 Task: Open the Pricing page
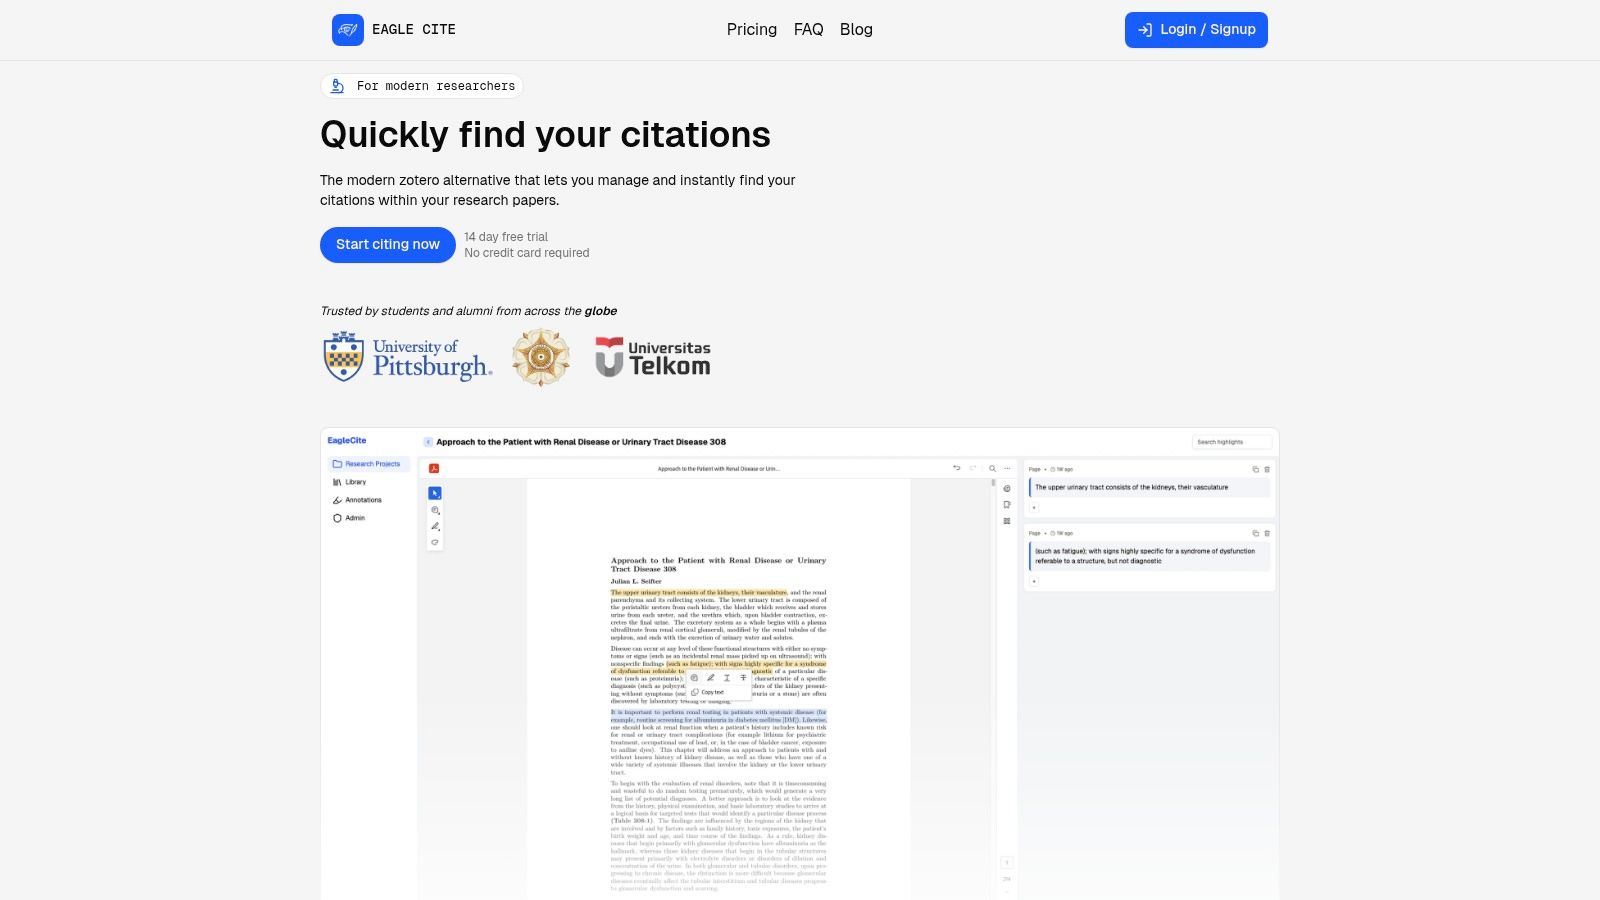751,30
